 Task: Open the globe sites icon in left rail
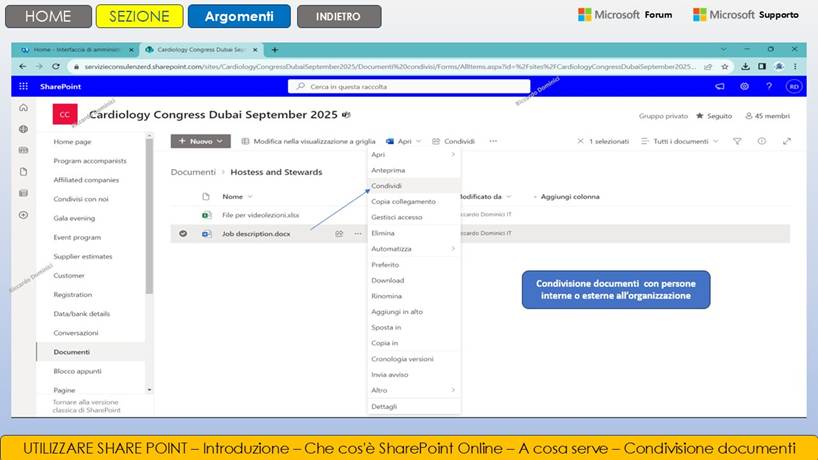pos(23,129)
